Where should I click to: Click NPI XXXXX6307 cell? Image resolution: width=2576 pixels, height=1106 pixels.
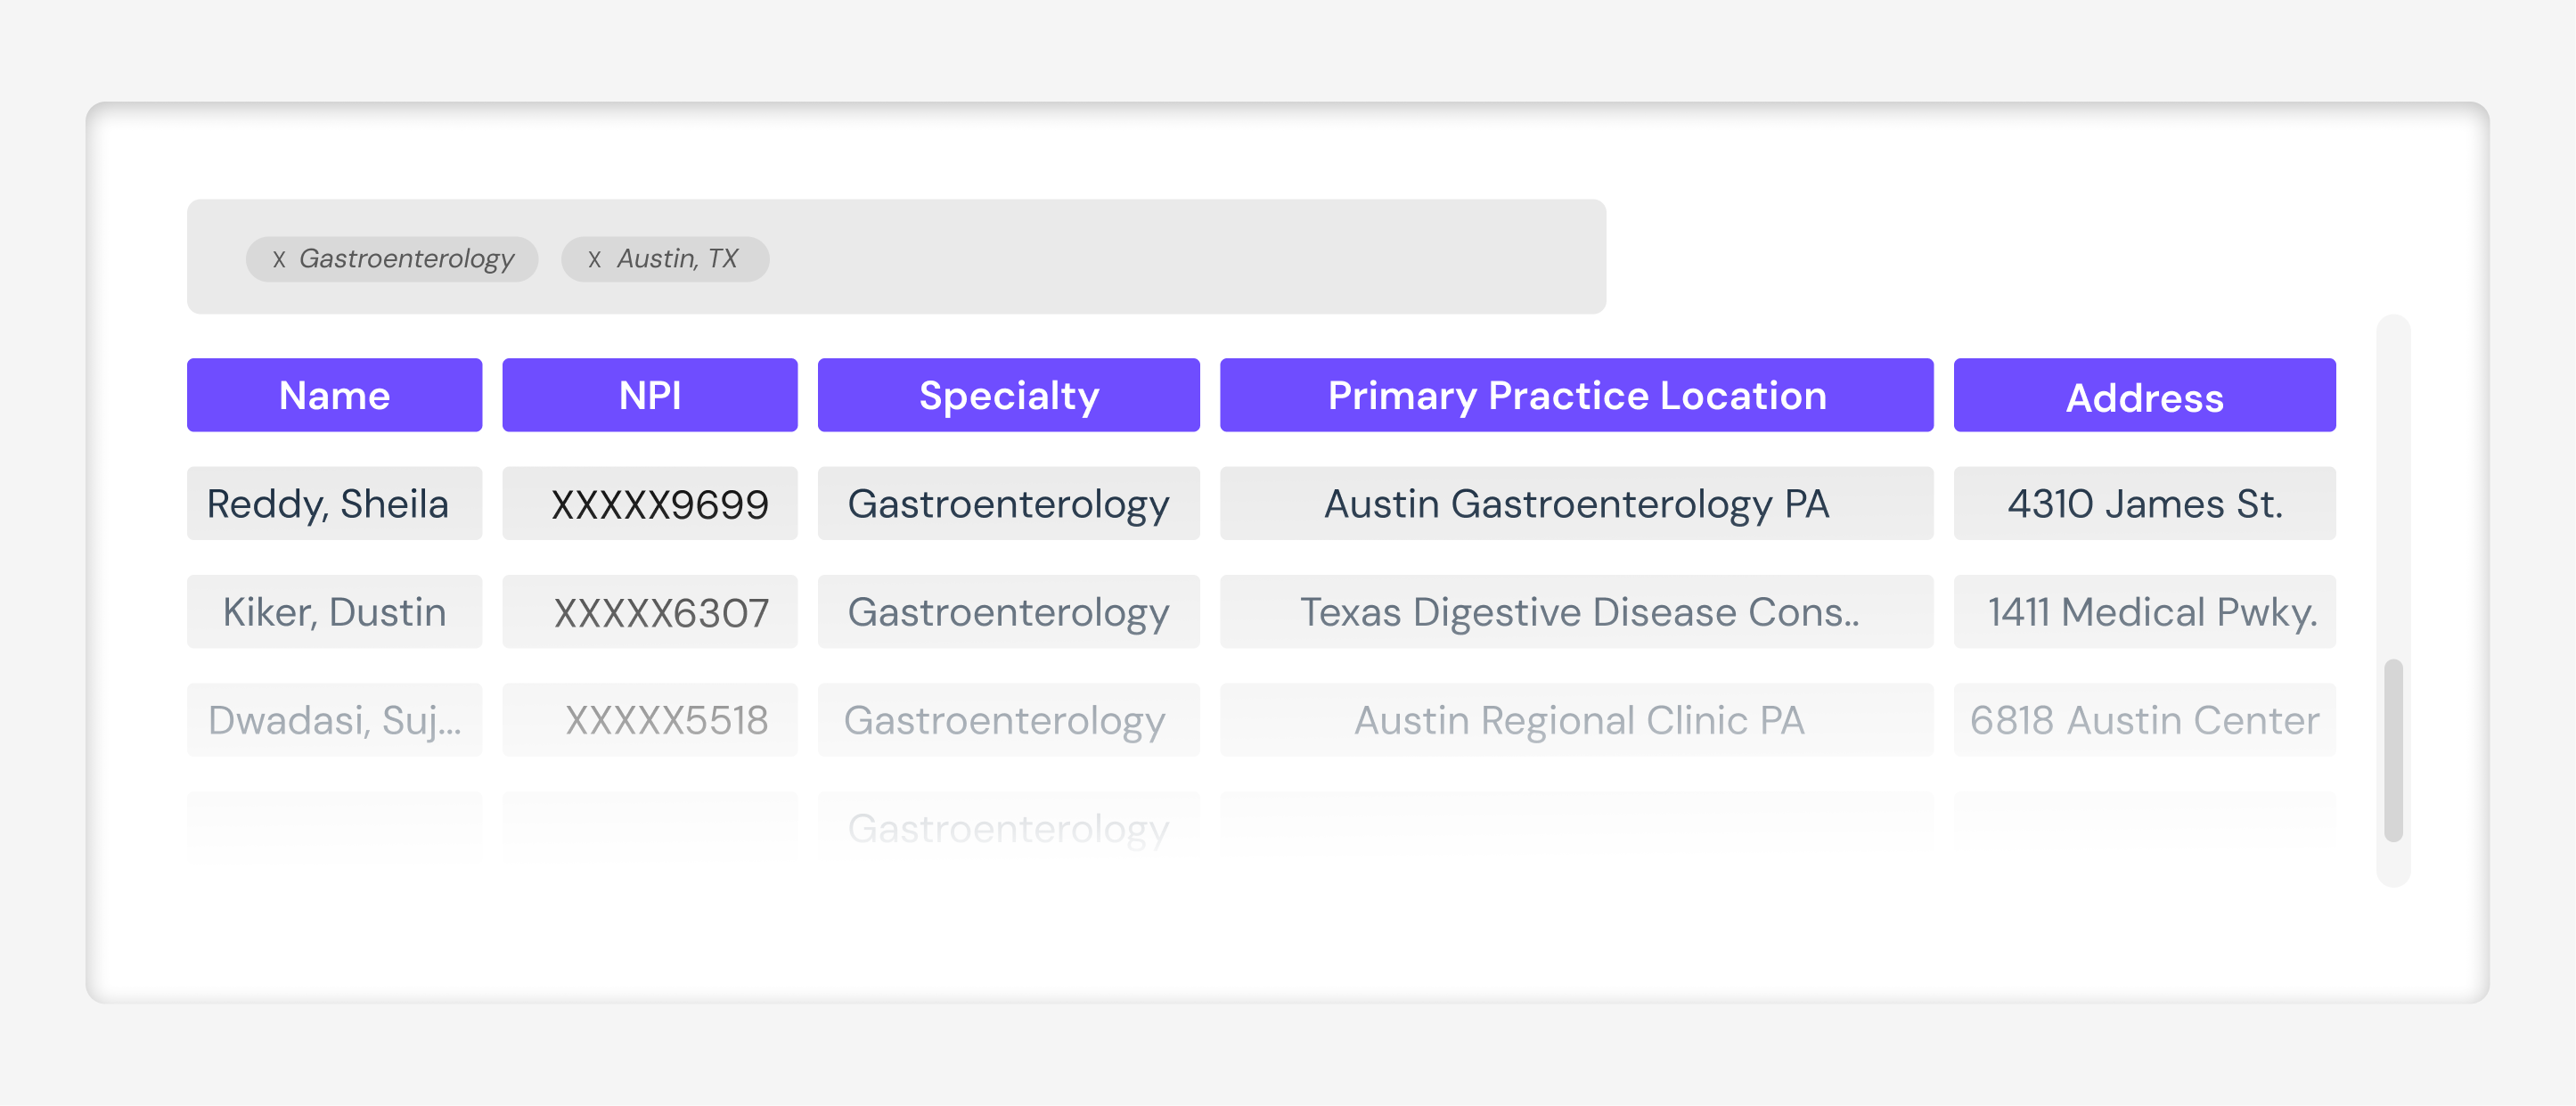(x=650, y=611)
